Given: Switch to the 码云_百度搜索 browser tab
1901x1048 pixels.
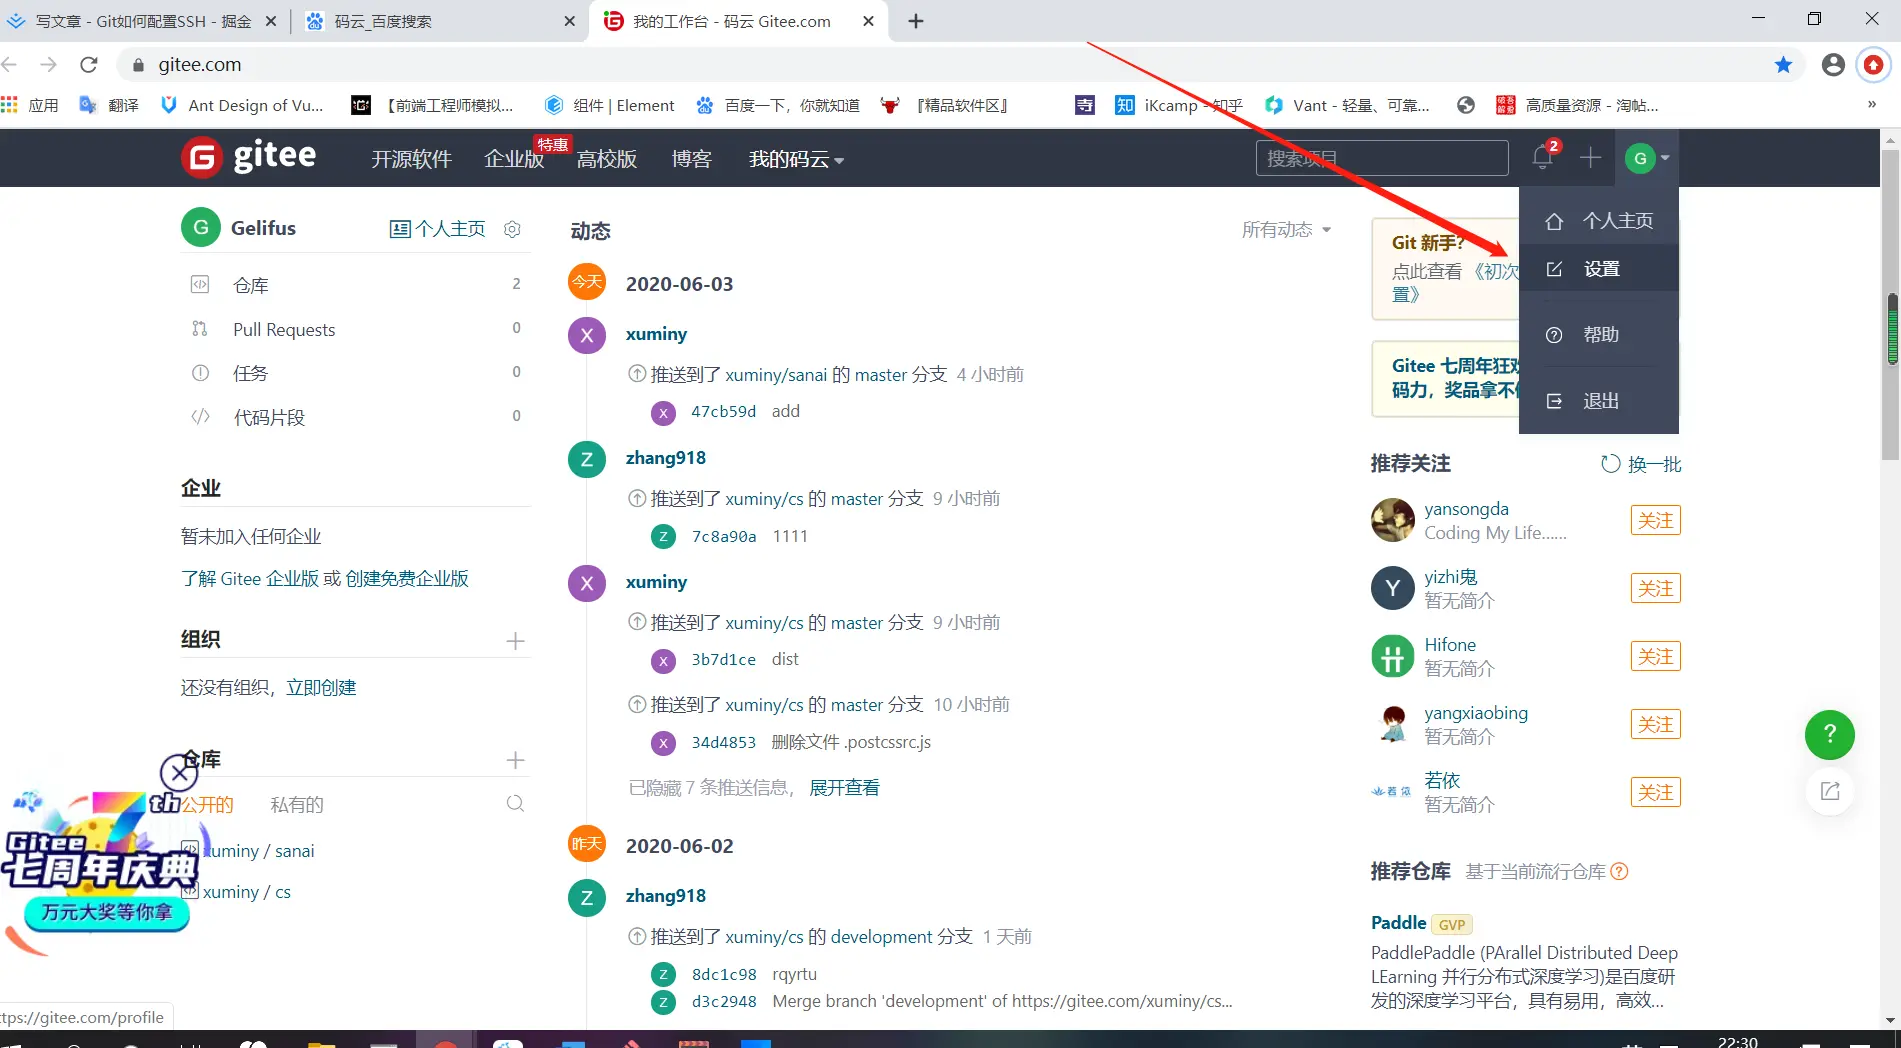Looking at the screenshot, I should [x=441, y=21].
